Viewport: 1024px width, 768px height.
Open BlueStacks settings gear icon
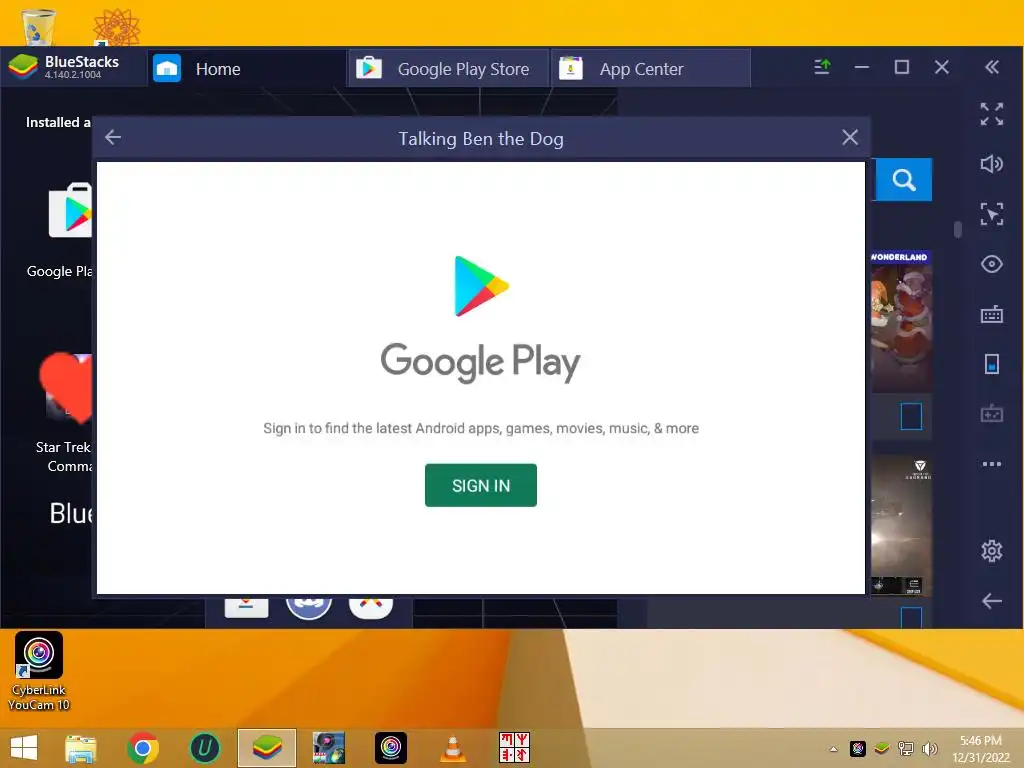pyautogui.click(x=991, y=551)
